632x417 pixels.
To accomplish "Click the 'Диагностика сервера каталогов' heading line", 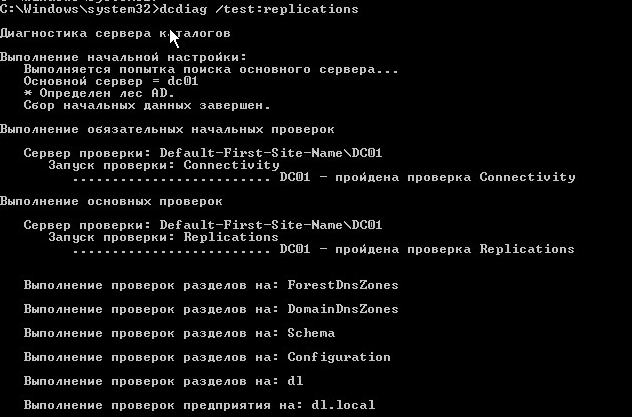I will (115, 33).
